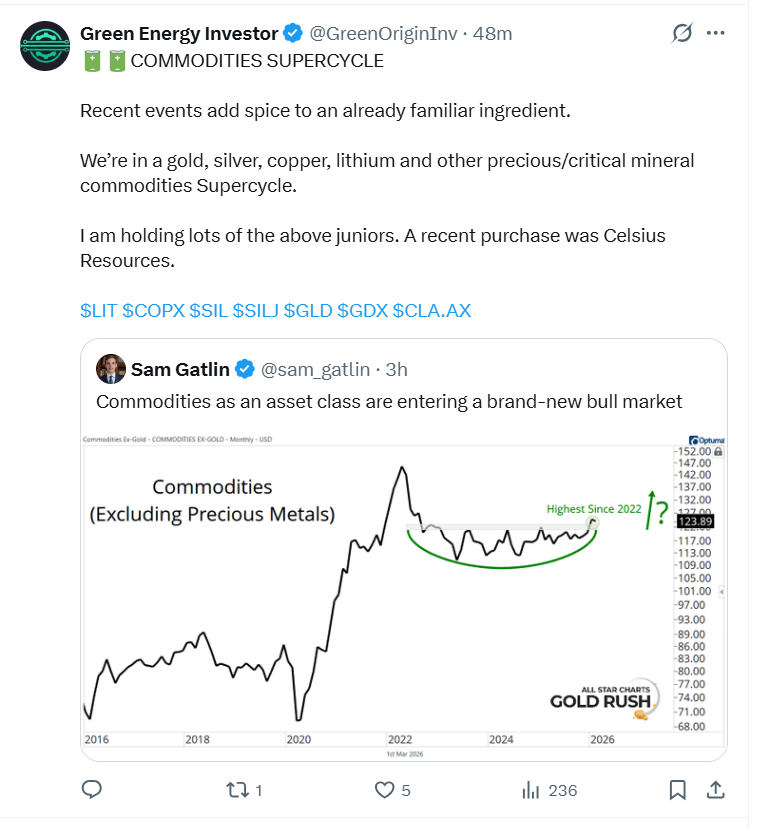Click the $COPX cashtag

[x=153, y=311]
